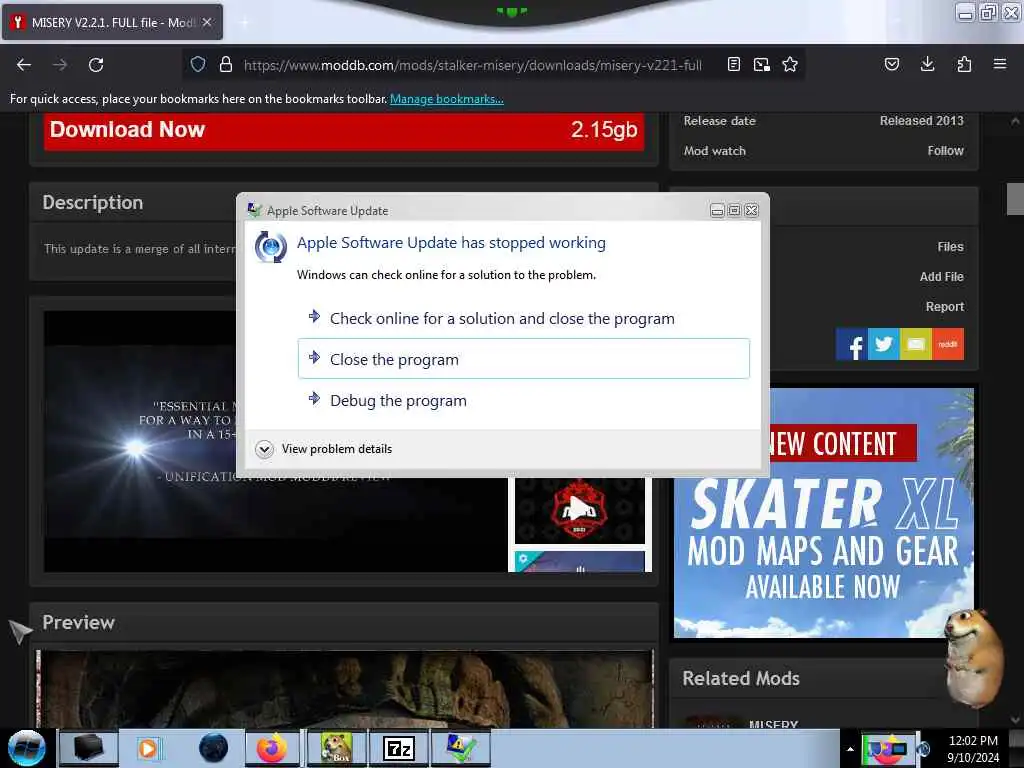Open the extensions puzzle icon

pos(964,64)
